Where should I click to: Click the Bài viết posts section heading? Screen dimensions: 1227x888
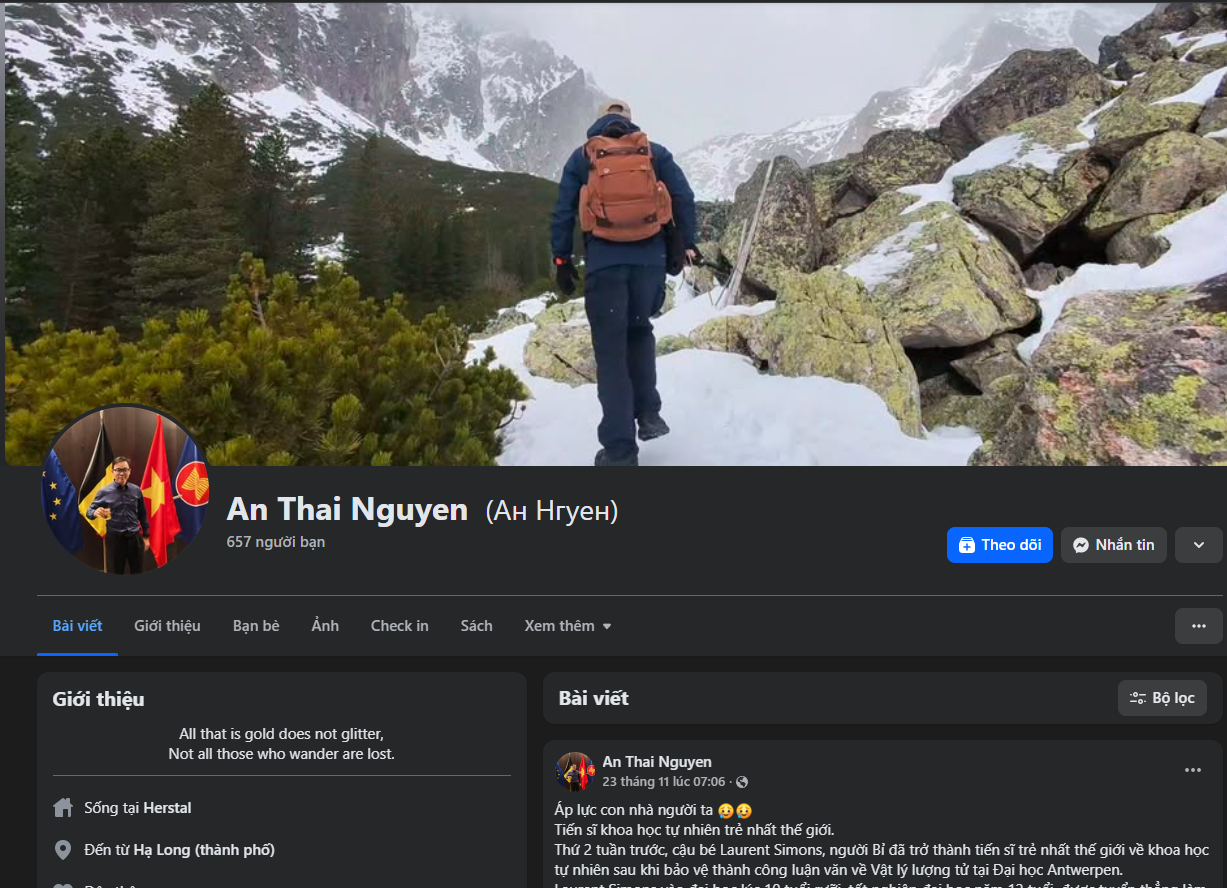pos(594,698)
